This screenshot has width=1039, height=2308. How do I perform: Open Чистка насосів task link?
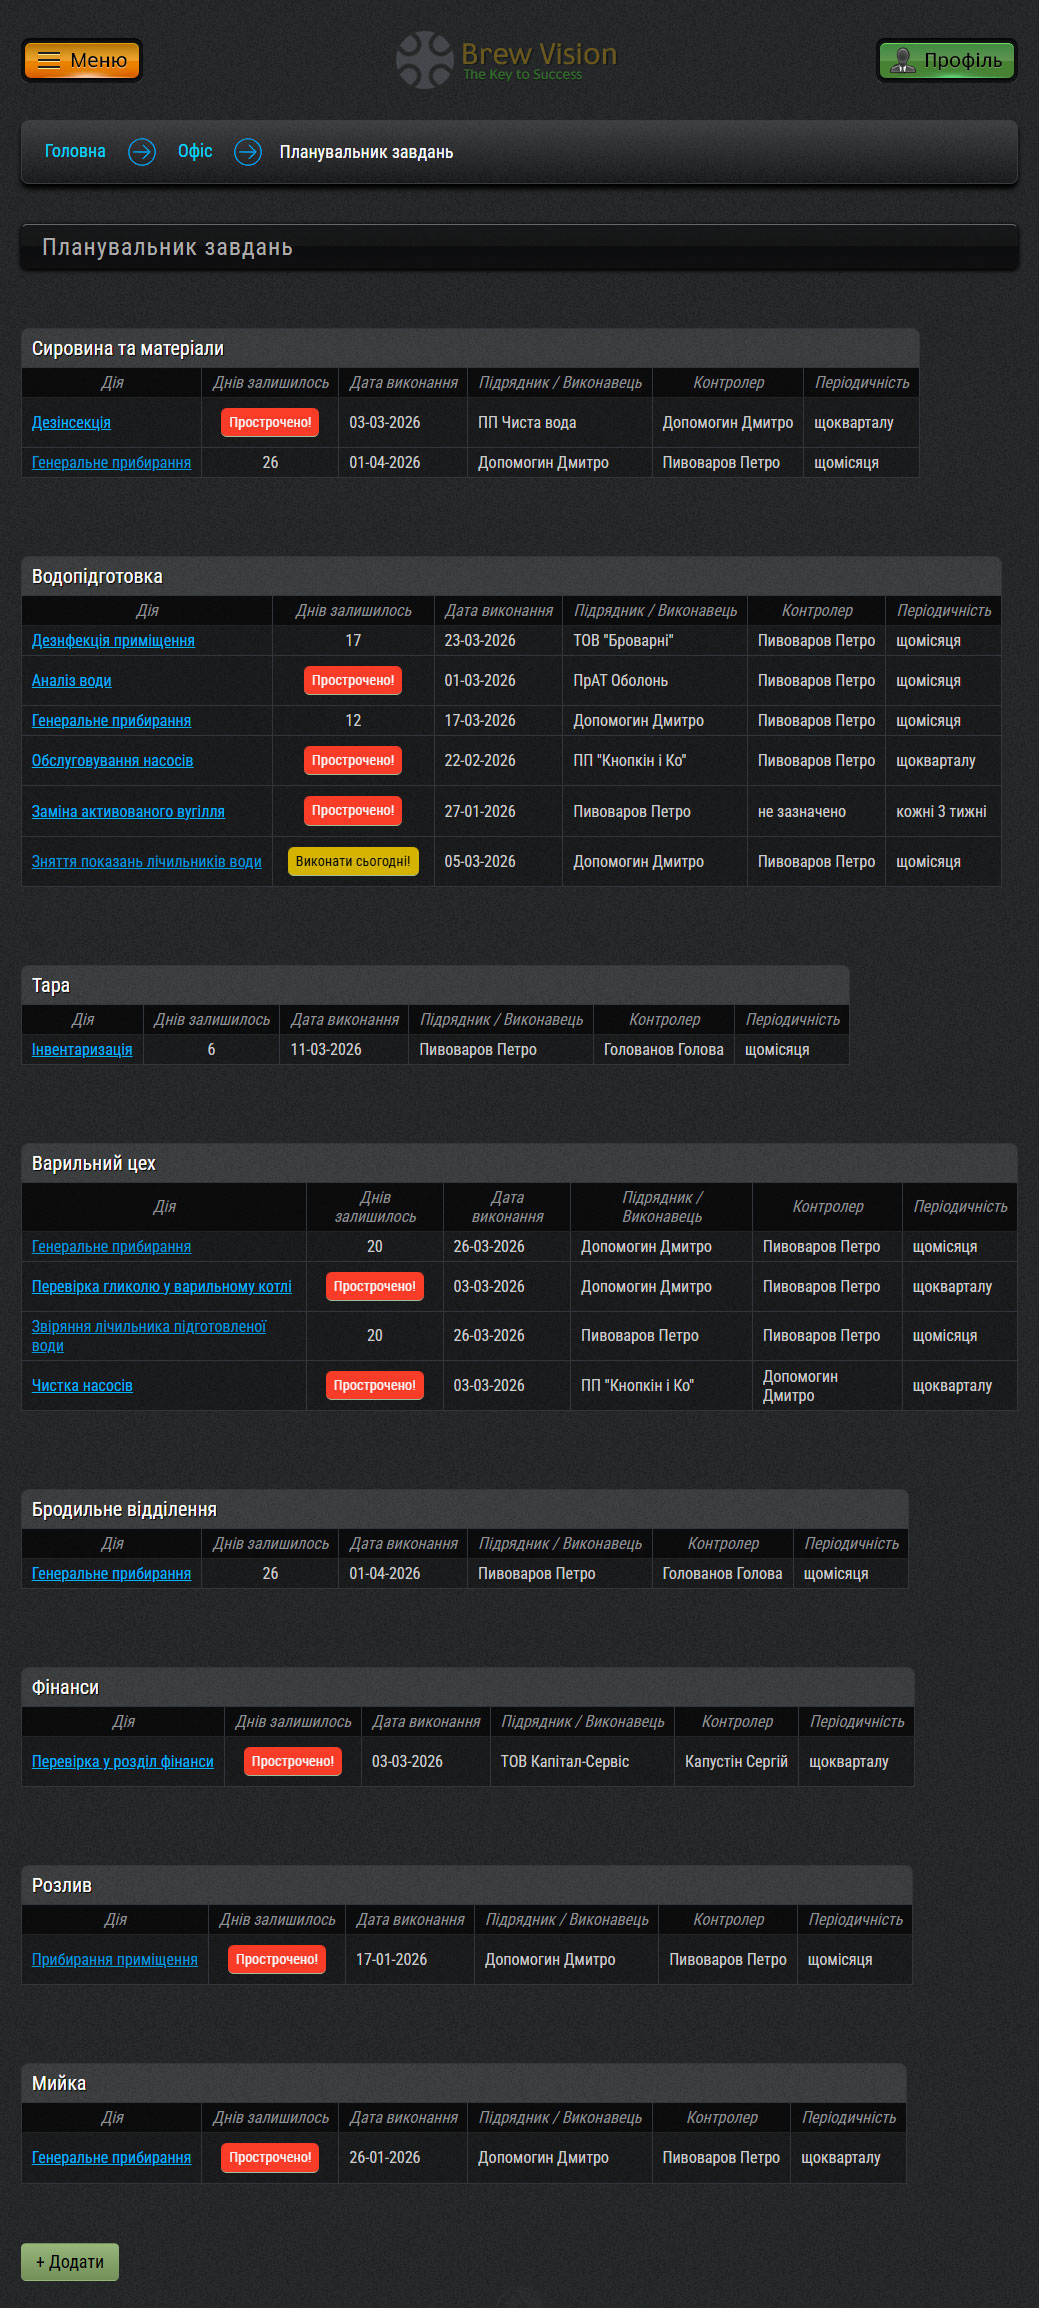coord(82,1386)
